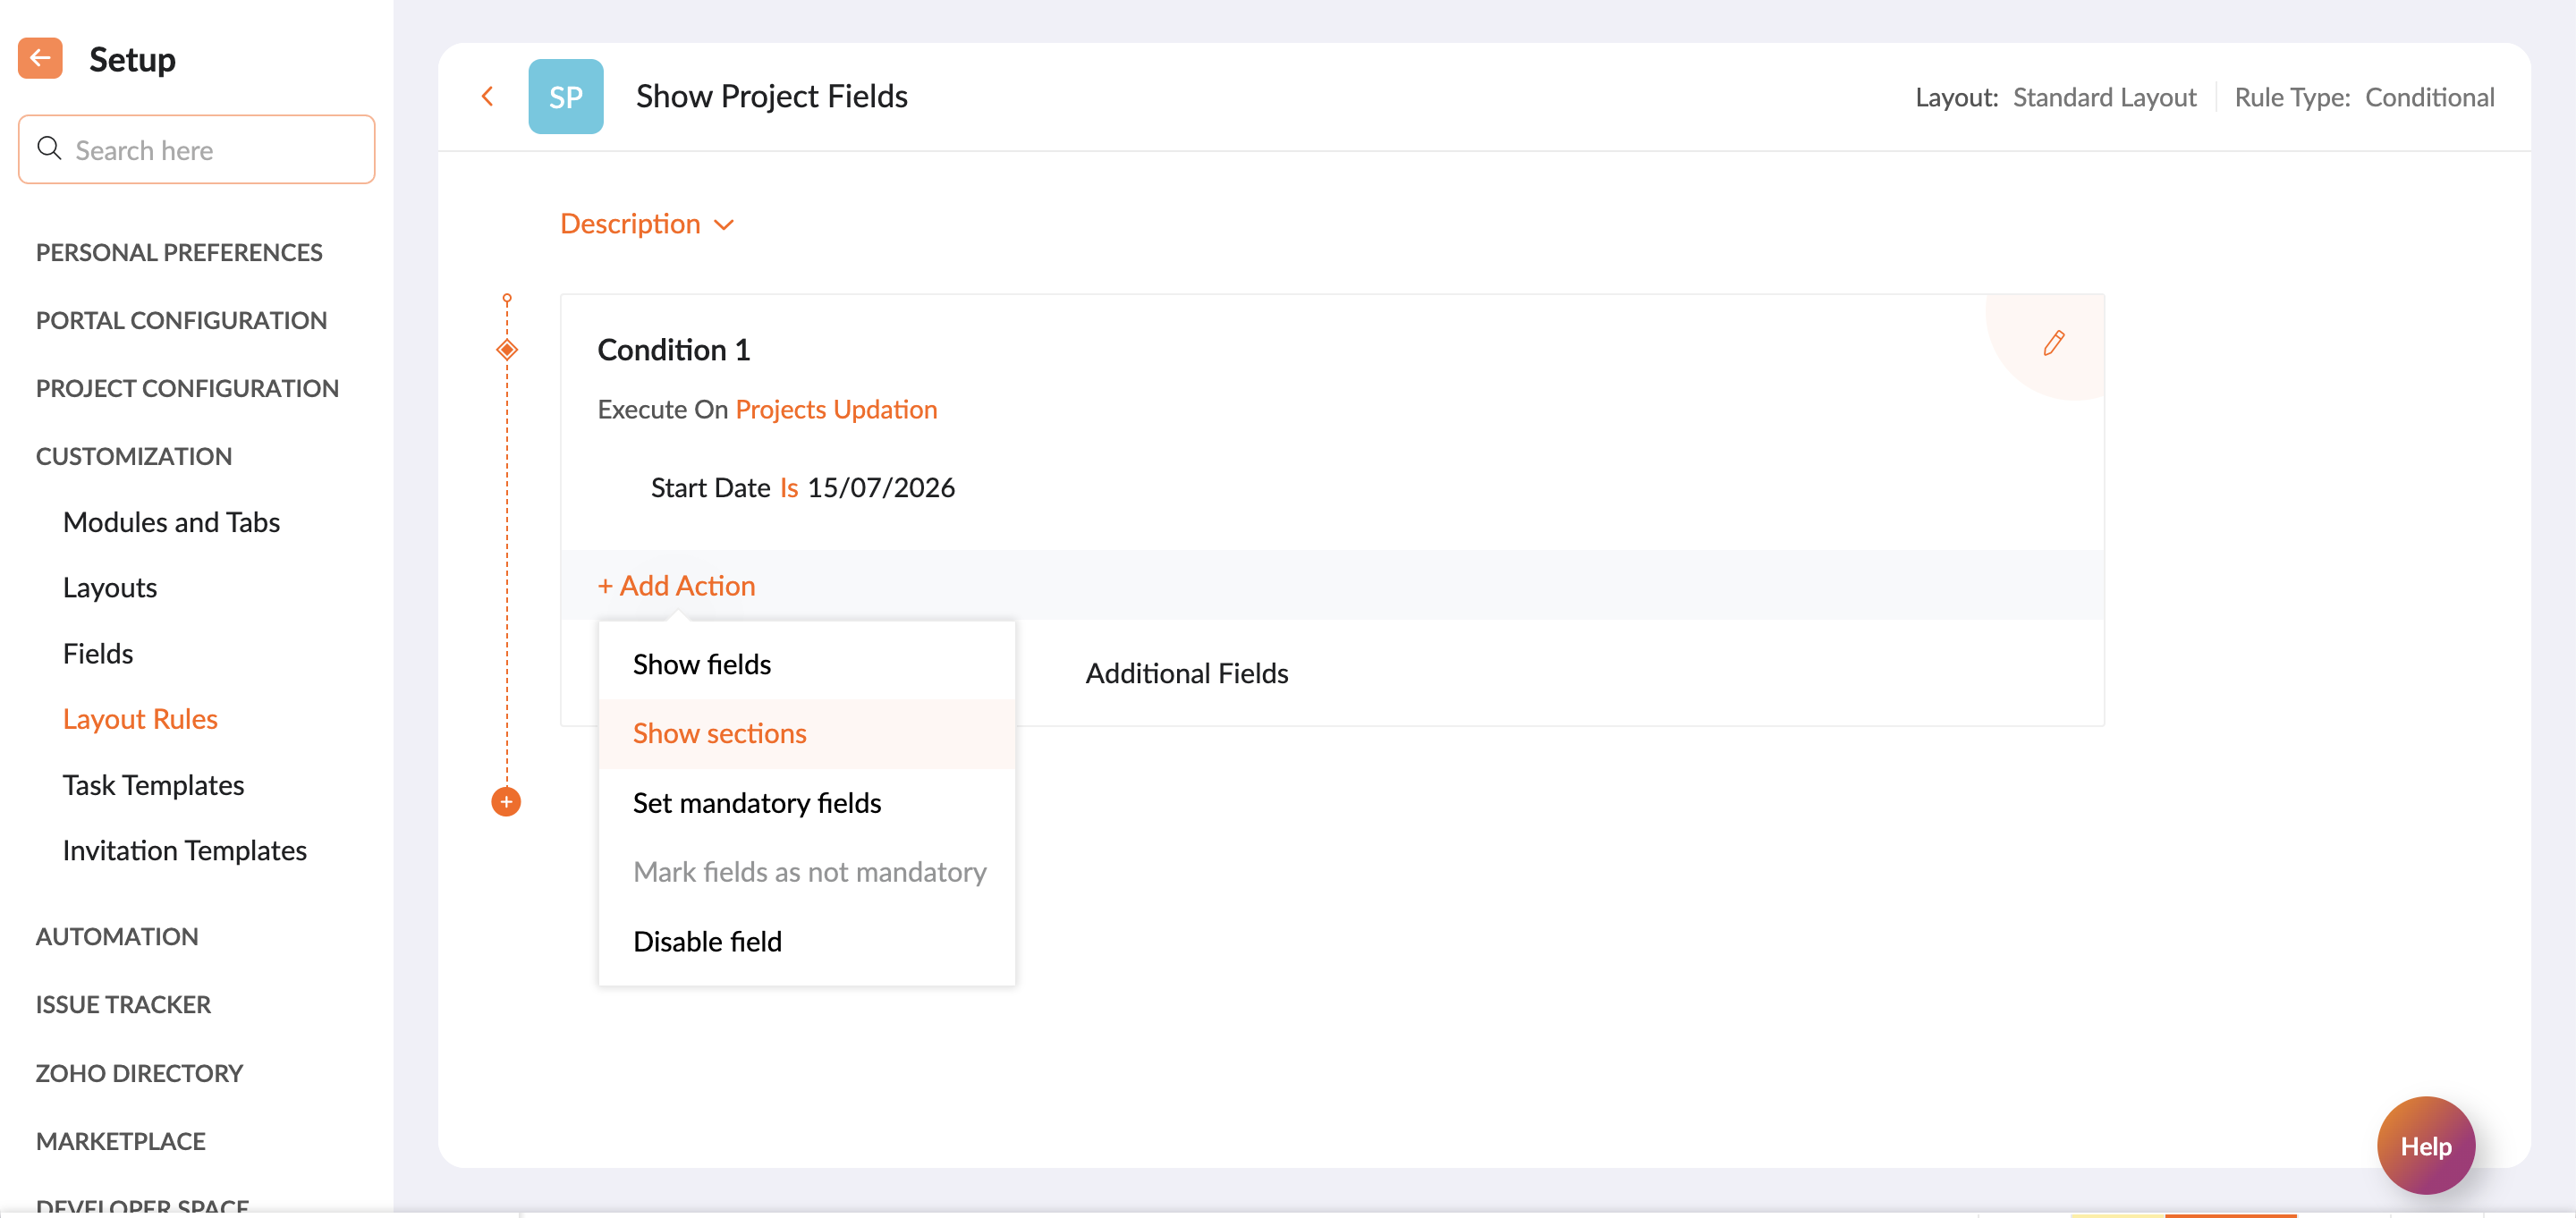The height and width of the screenshot is (1218, 2576).
Task: Click the Condition 1 heading
Action: 673,349
